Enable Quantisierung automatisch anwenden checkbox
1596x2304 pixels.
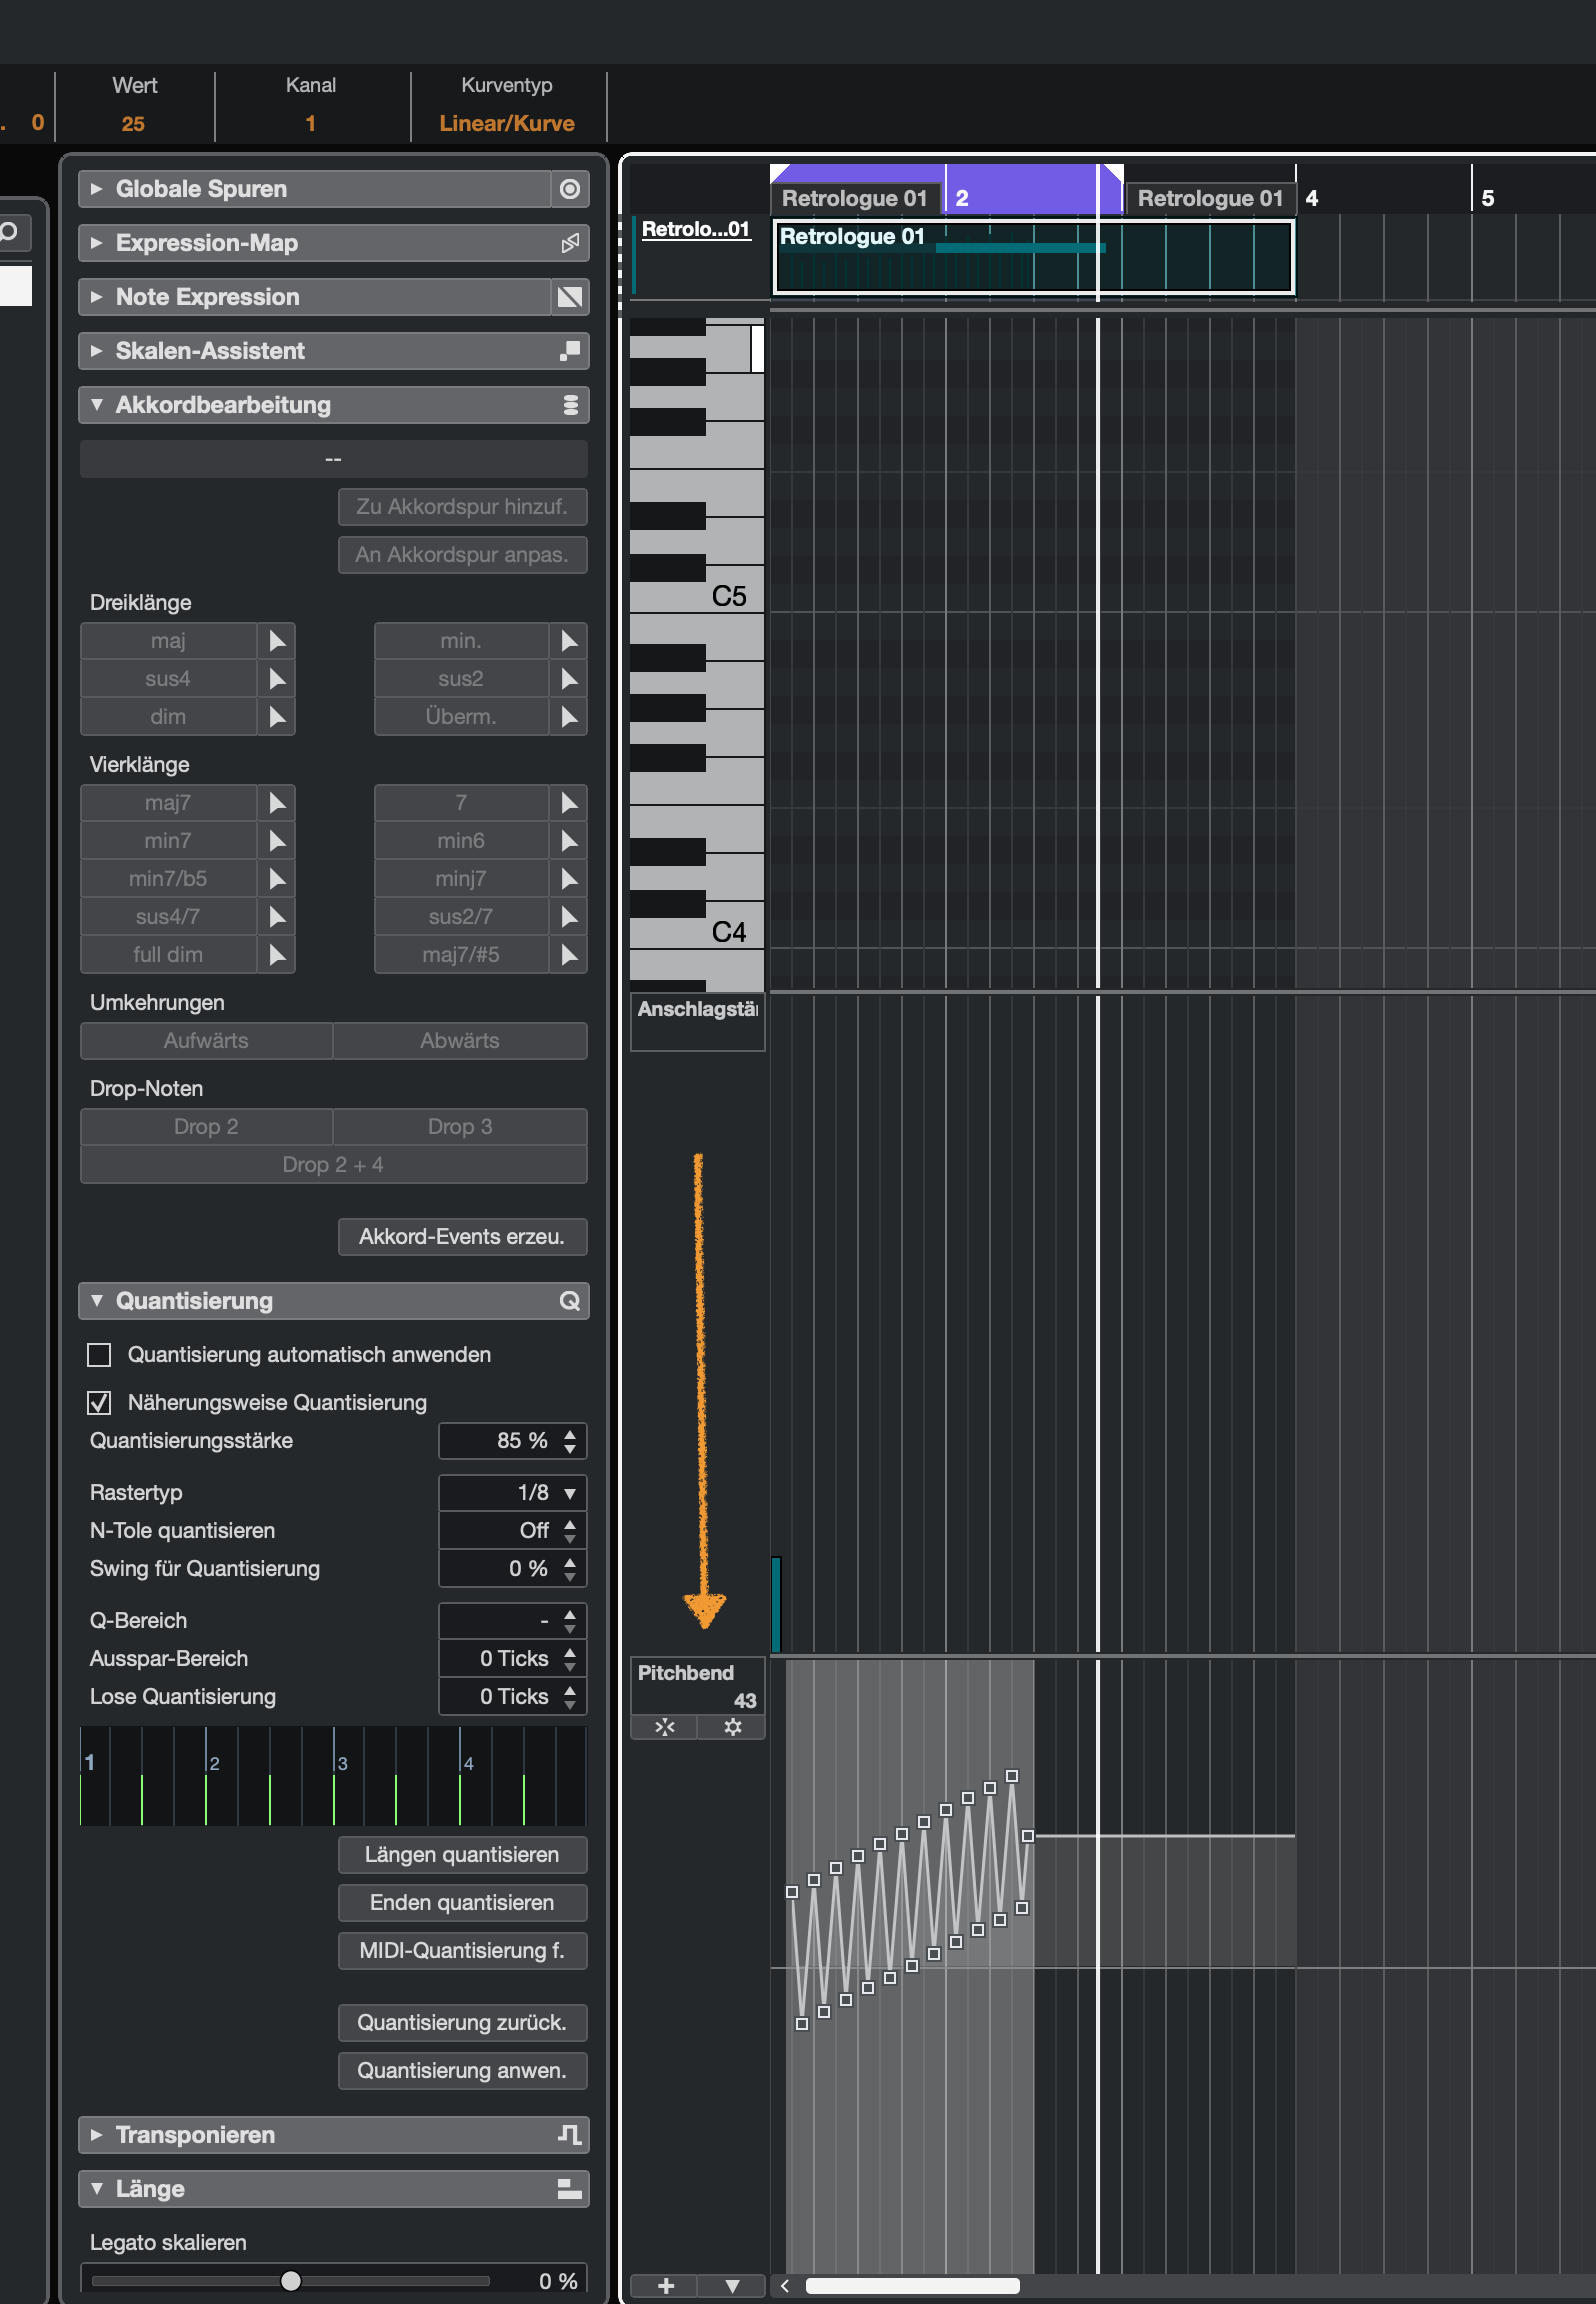click(x=99, y=1355)
